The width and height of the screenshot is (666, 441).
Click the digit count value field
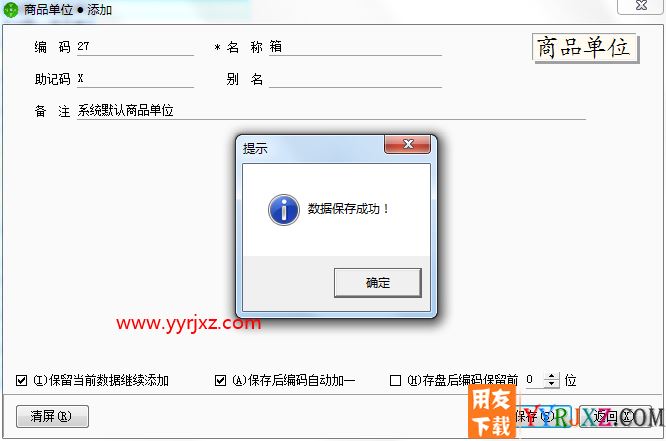point(535,380)
